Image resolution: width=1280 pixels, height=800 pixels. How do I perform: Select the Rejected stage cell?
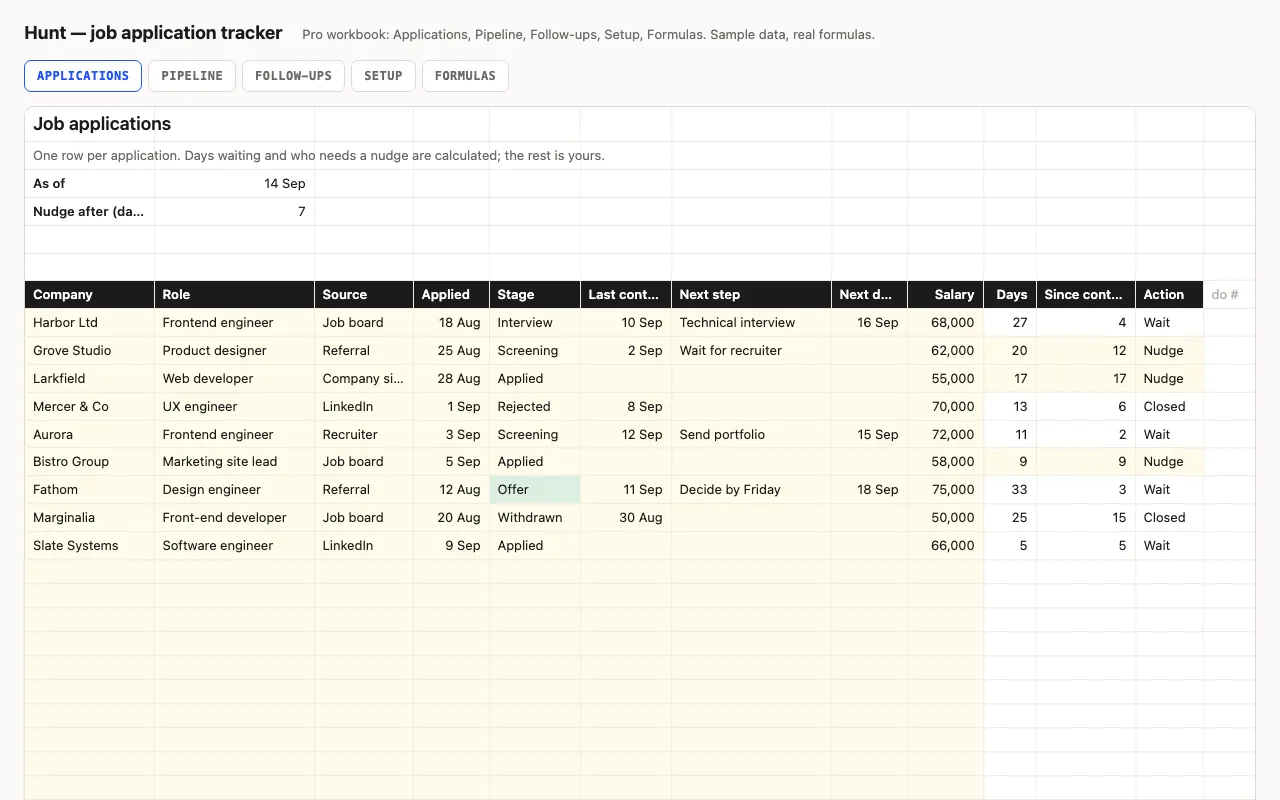[x=535, y=407]
